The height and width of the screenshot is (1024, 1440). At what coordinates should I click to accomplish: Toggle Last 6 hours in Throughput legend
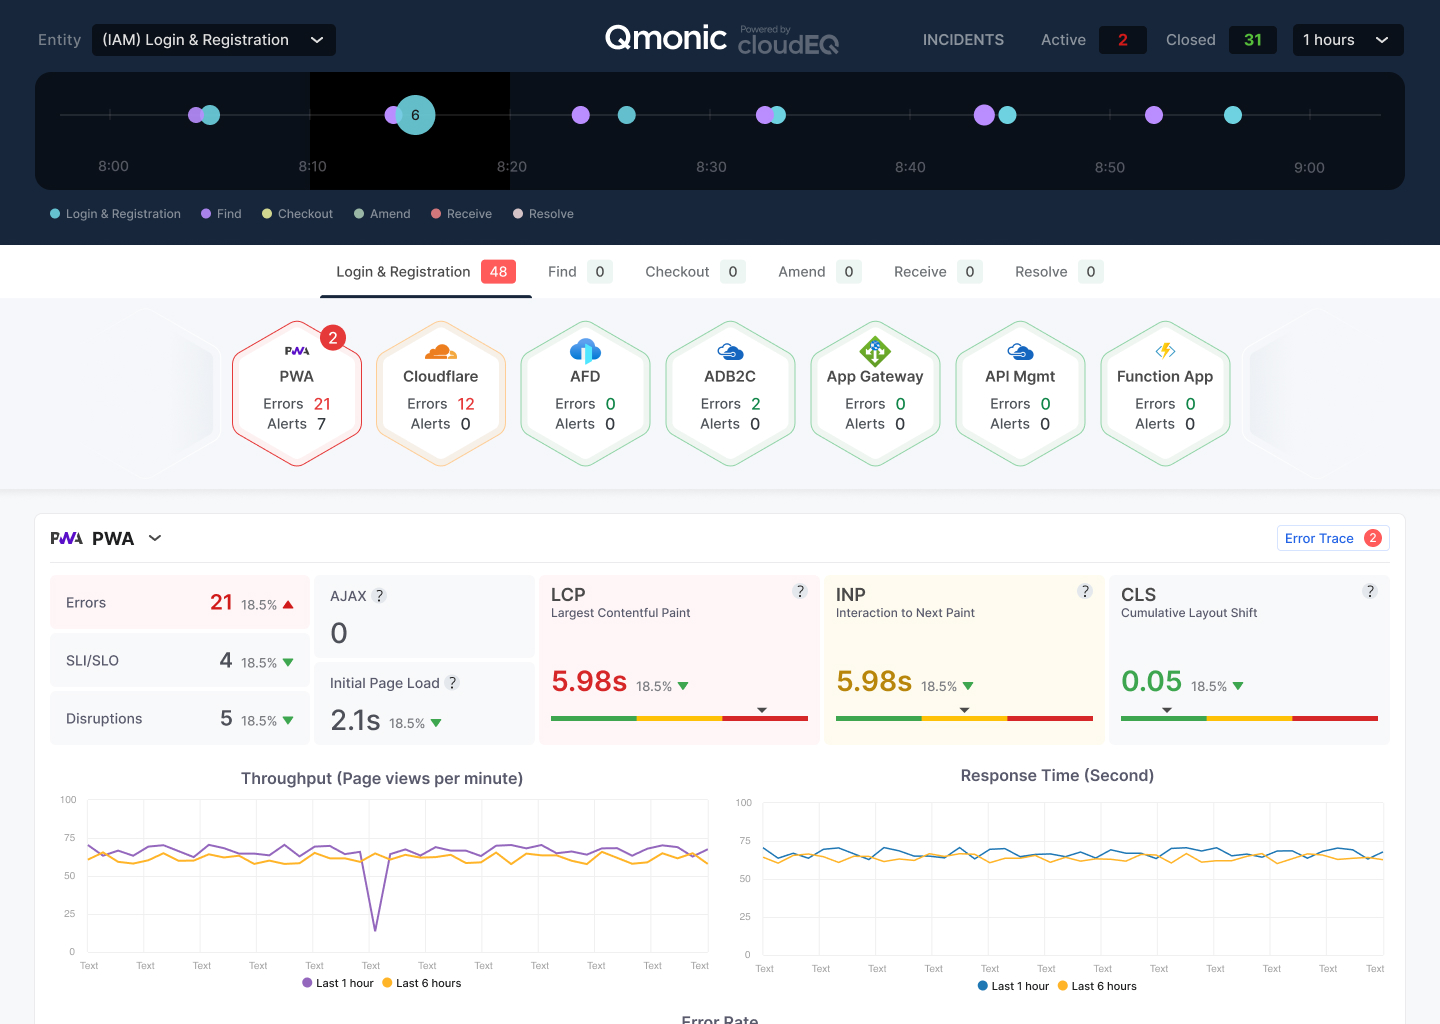(x=421, y=983)
